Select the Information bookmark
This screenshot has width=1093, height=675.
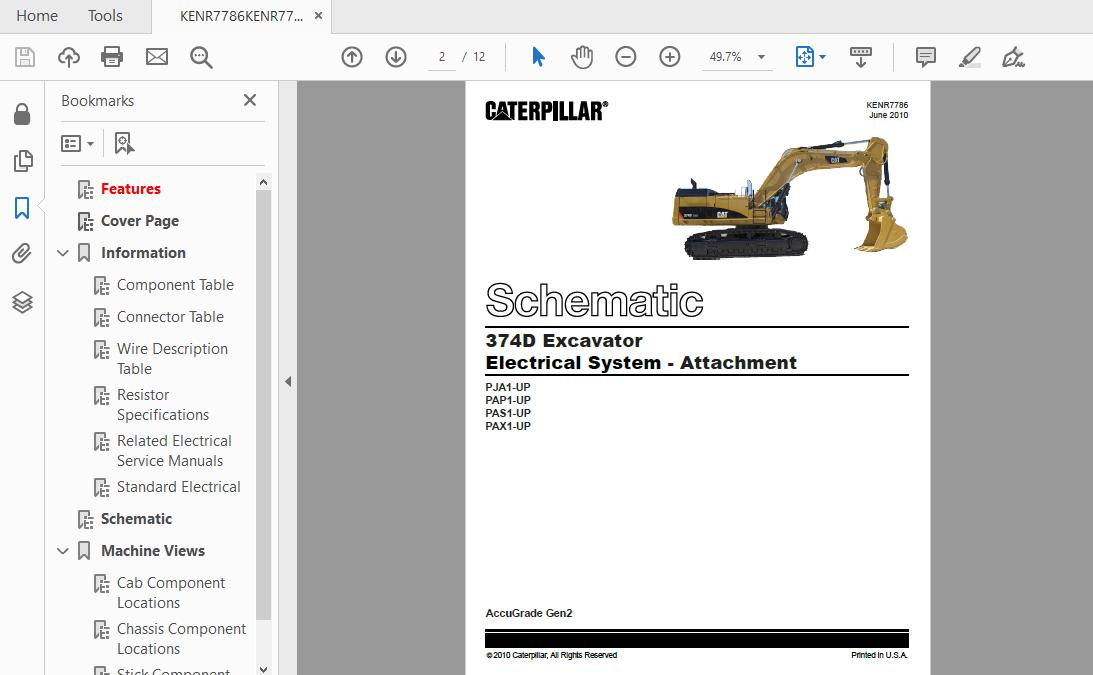pyautogui.click(x=143, y=253)
